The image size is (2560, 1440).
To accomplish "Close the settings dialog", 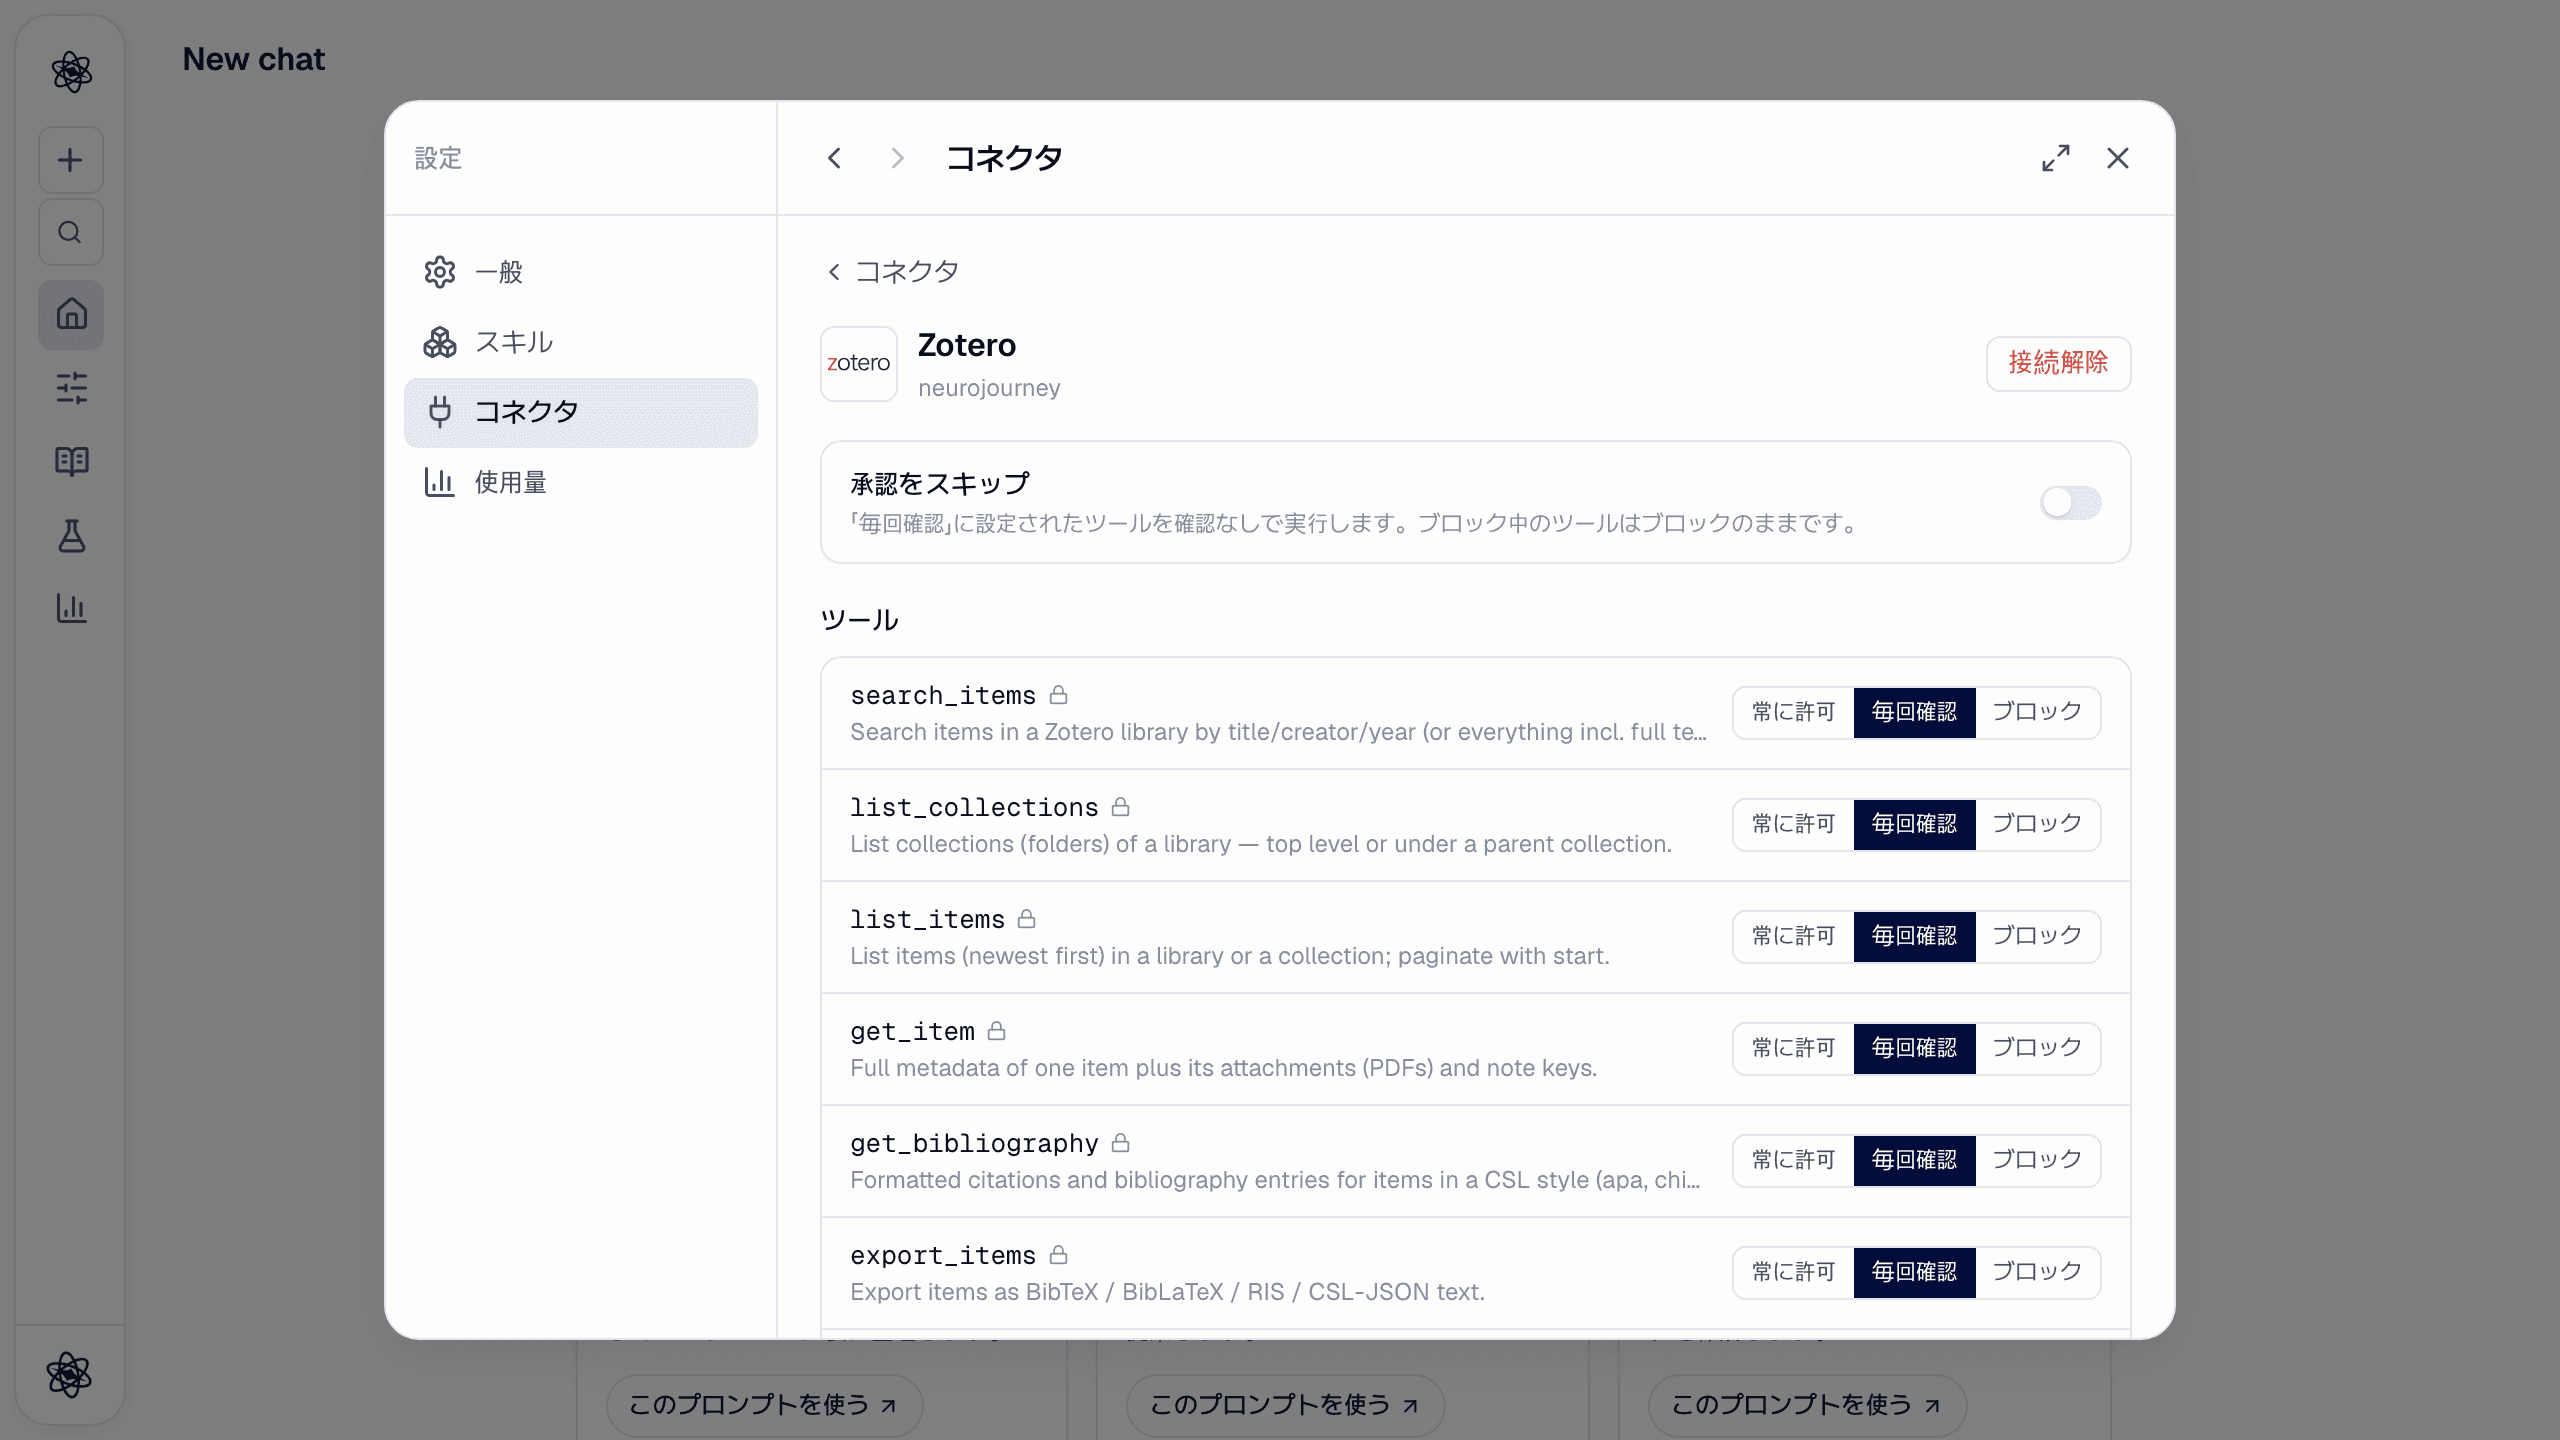I will coord(2118,158).
